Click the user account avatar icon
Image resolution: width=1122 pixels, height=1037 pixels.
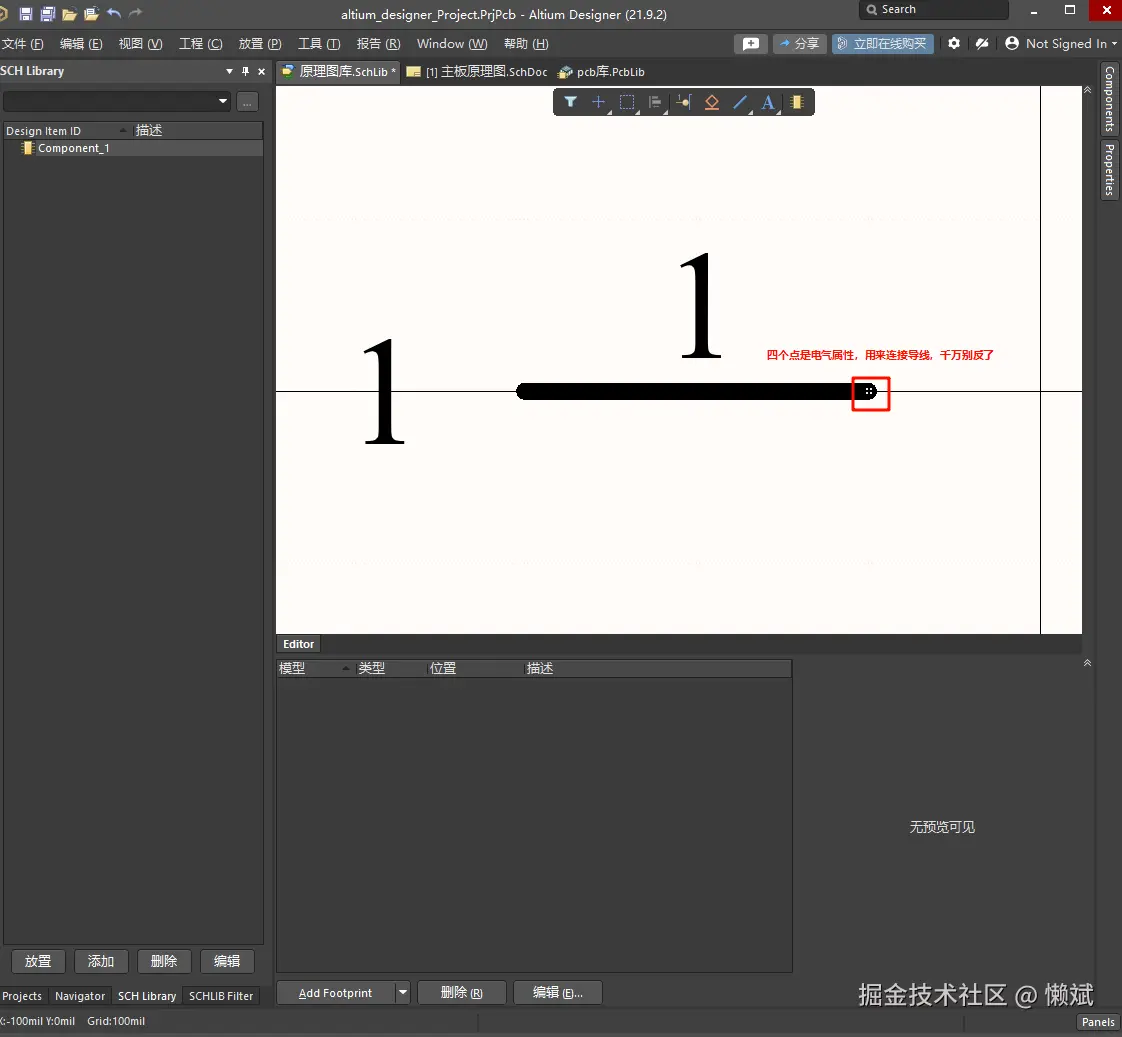[x=1012, y=44]
